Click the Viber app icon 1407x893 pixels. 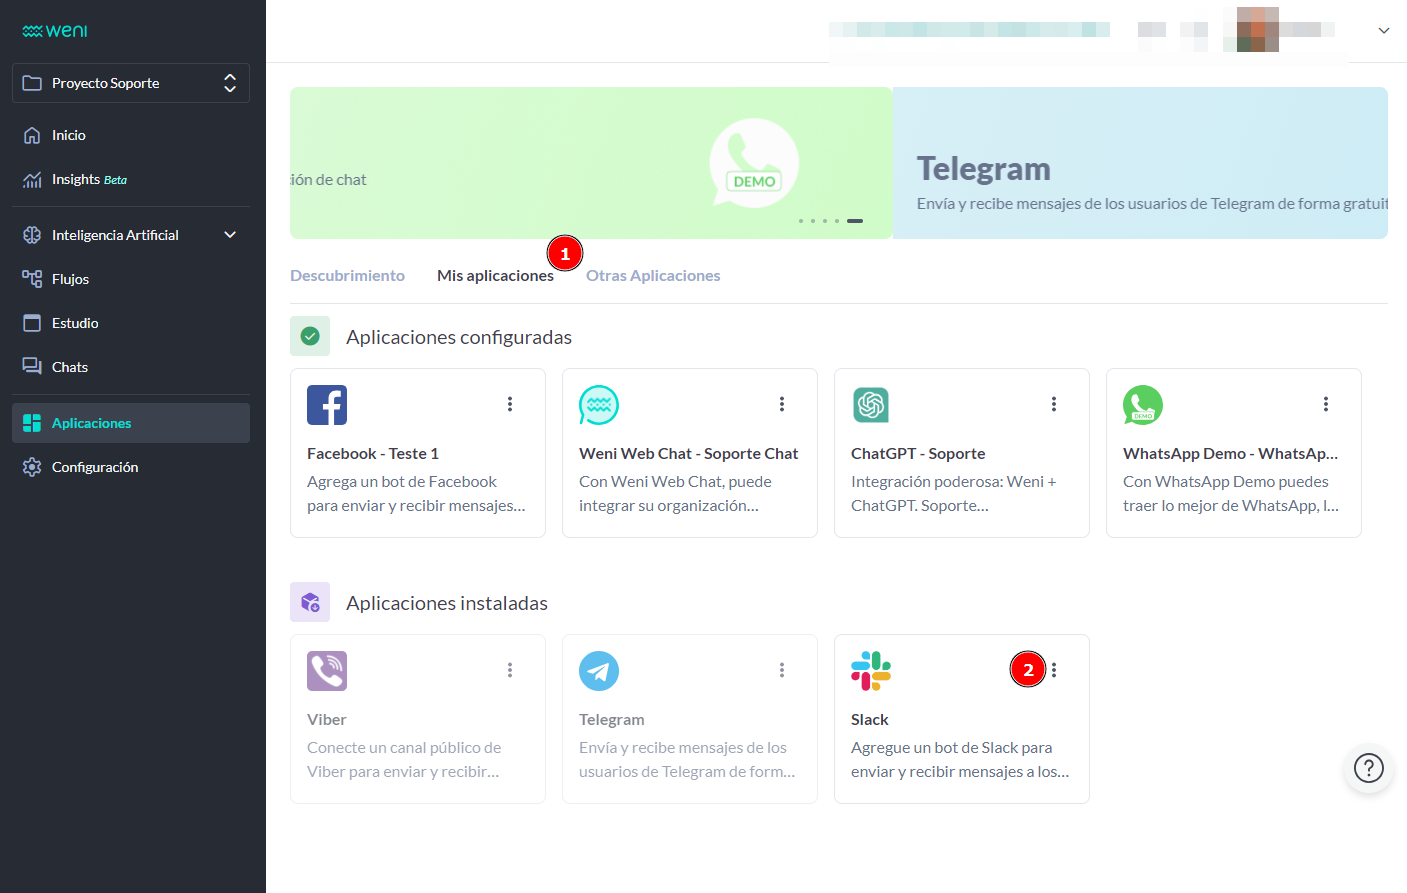[326, 670]
